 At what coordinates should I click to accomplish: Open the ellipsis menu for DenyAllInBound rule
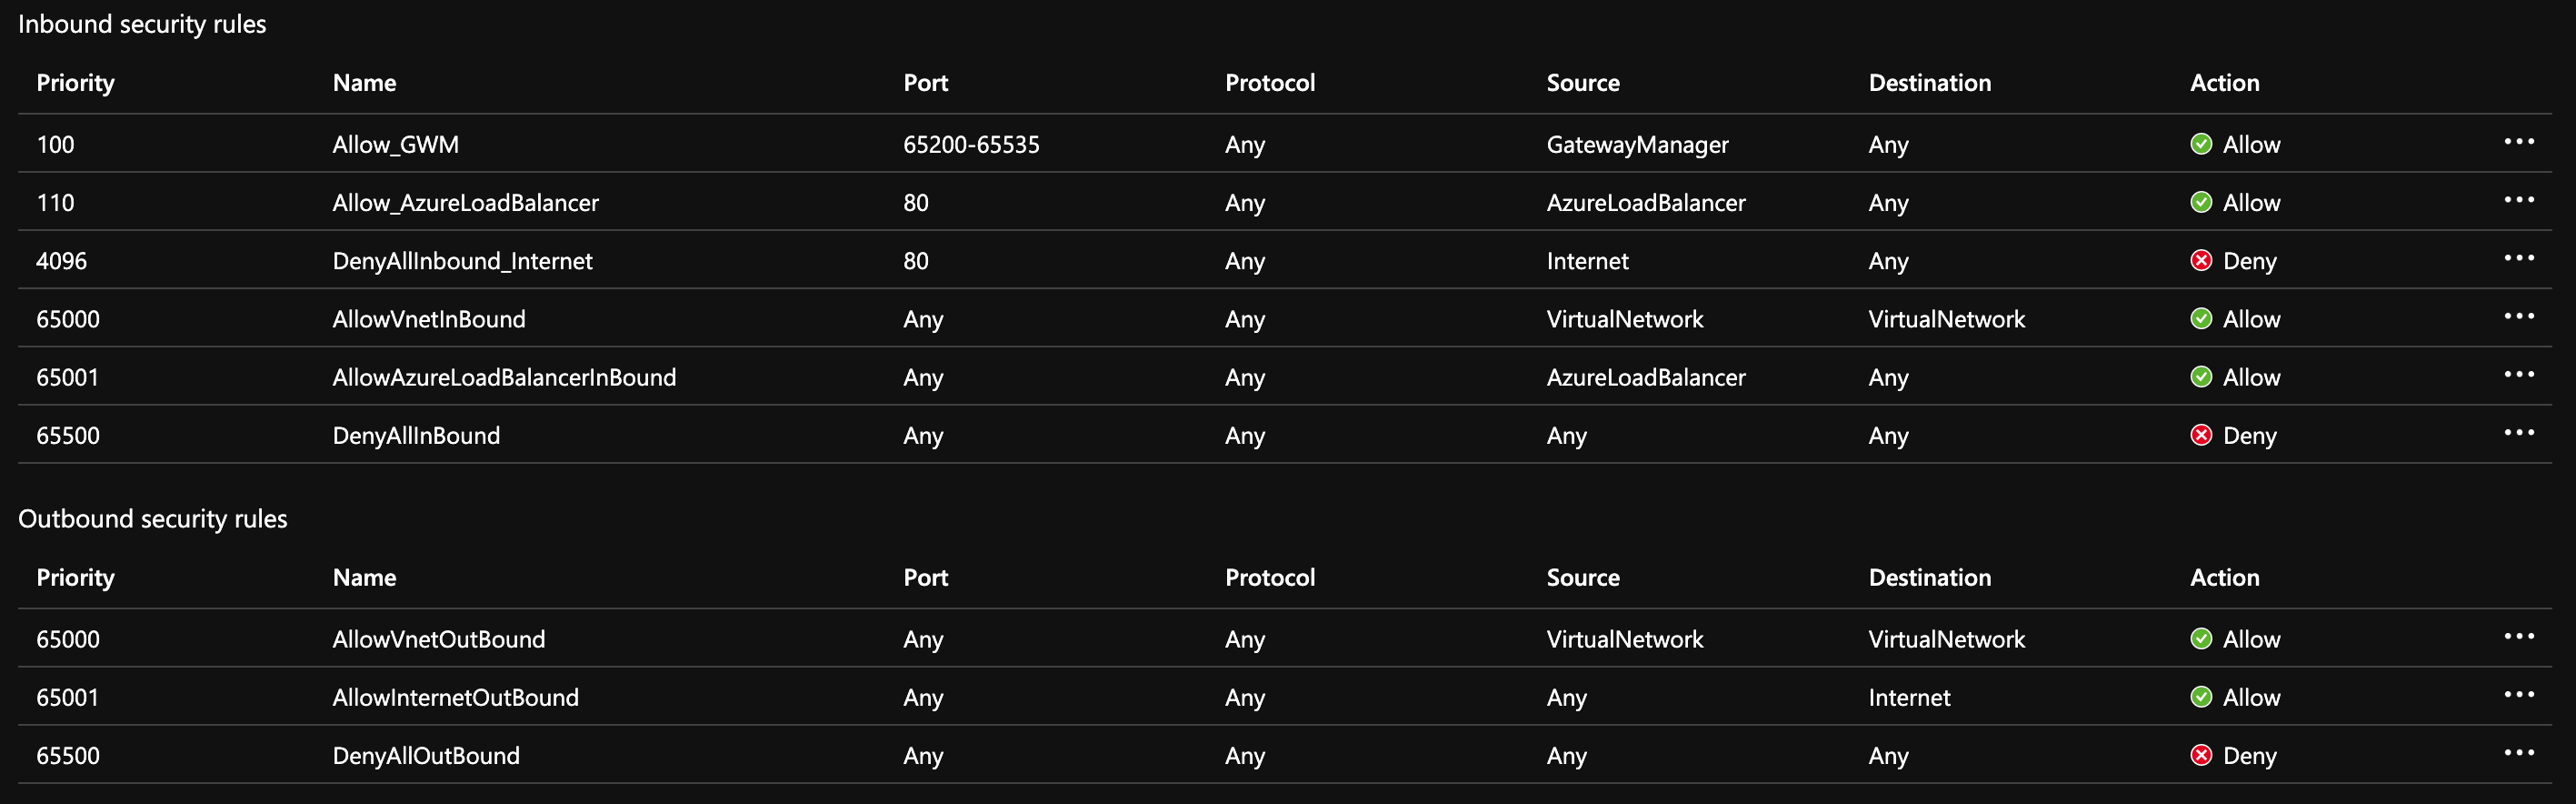(2520, 434)
